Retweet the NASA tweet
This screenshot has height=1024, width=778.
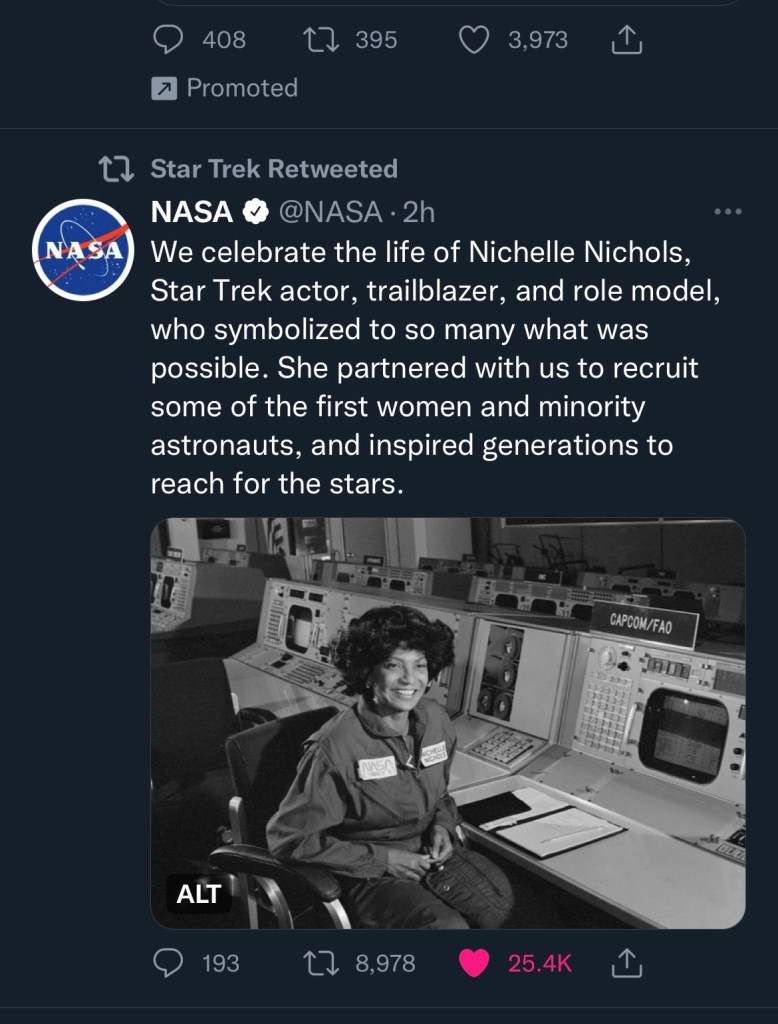tap(318, 963)
